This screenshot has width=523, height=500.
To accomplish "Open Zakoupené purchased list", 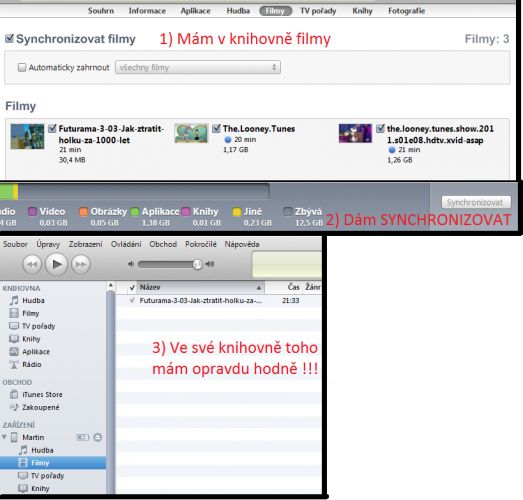I will tap(35, 407).
